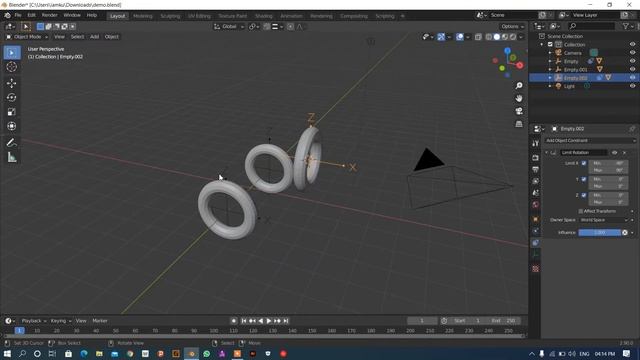The width and height of the screenshot is (640, 360).
Task: Enable the Affect Transform checkbox
Action: click(x=580, y=211)
